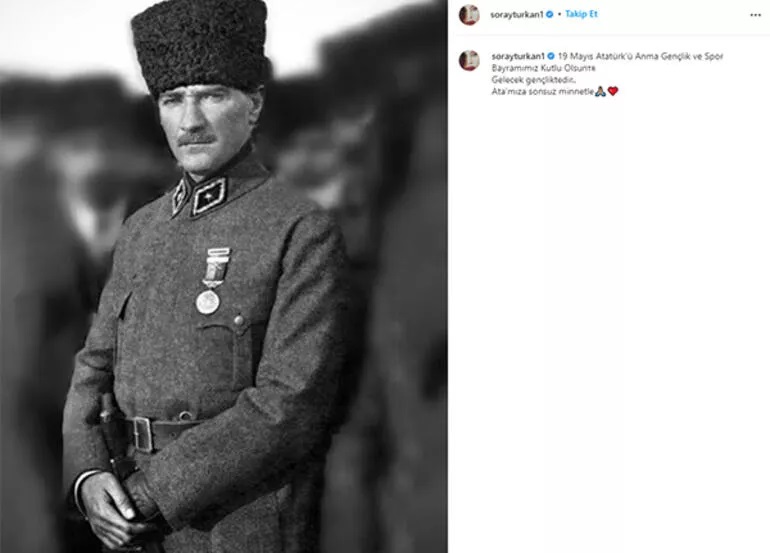
Task: Click the collar insignia in the photo
Action: (x=208, y=196)
